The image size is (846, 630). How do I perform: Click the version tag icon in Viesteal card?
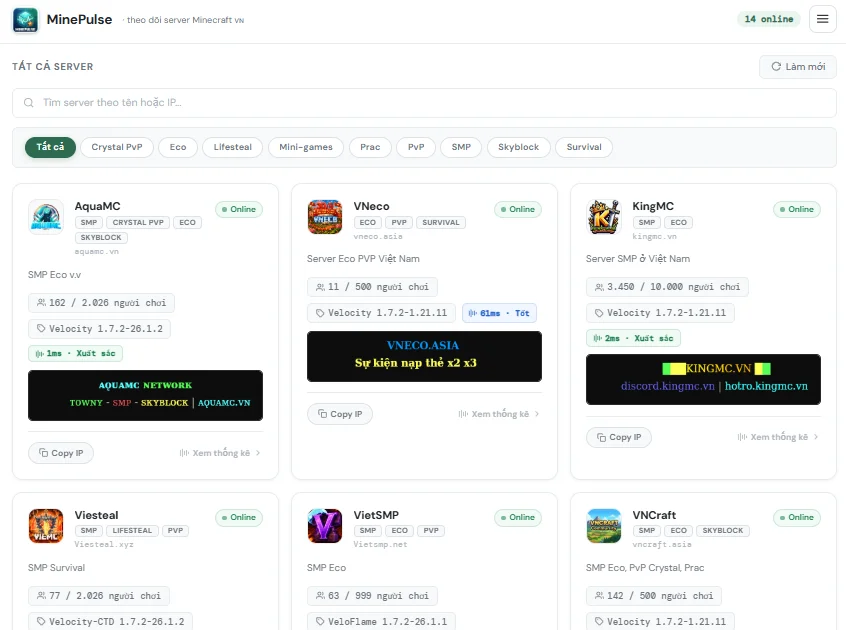(x=41, y=621)
